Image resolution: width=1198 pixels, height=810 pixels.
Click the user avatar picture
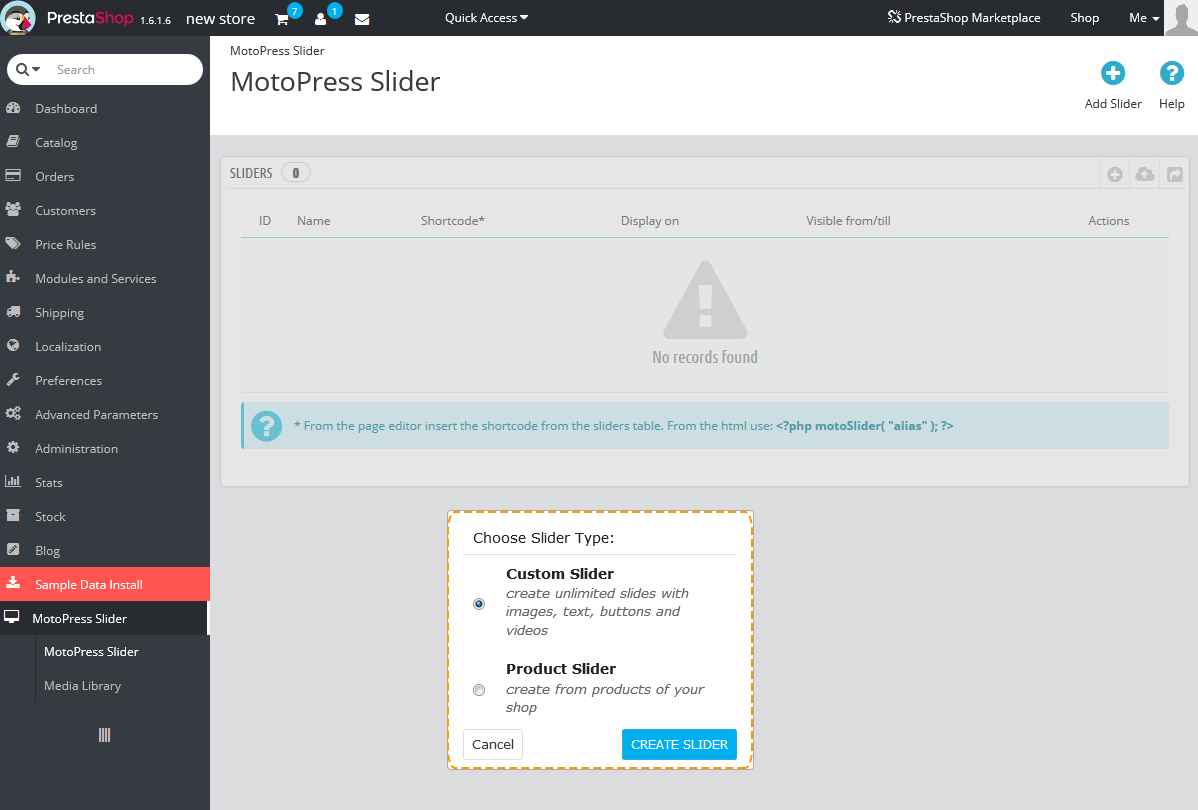pos(1180,18)
